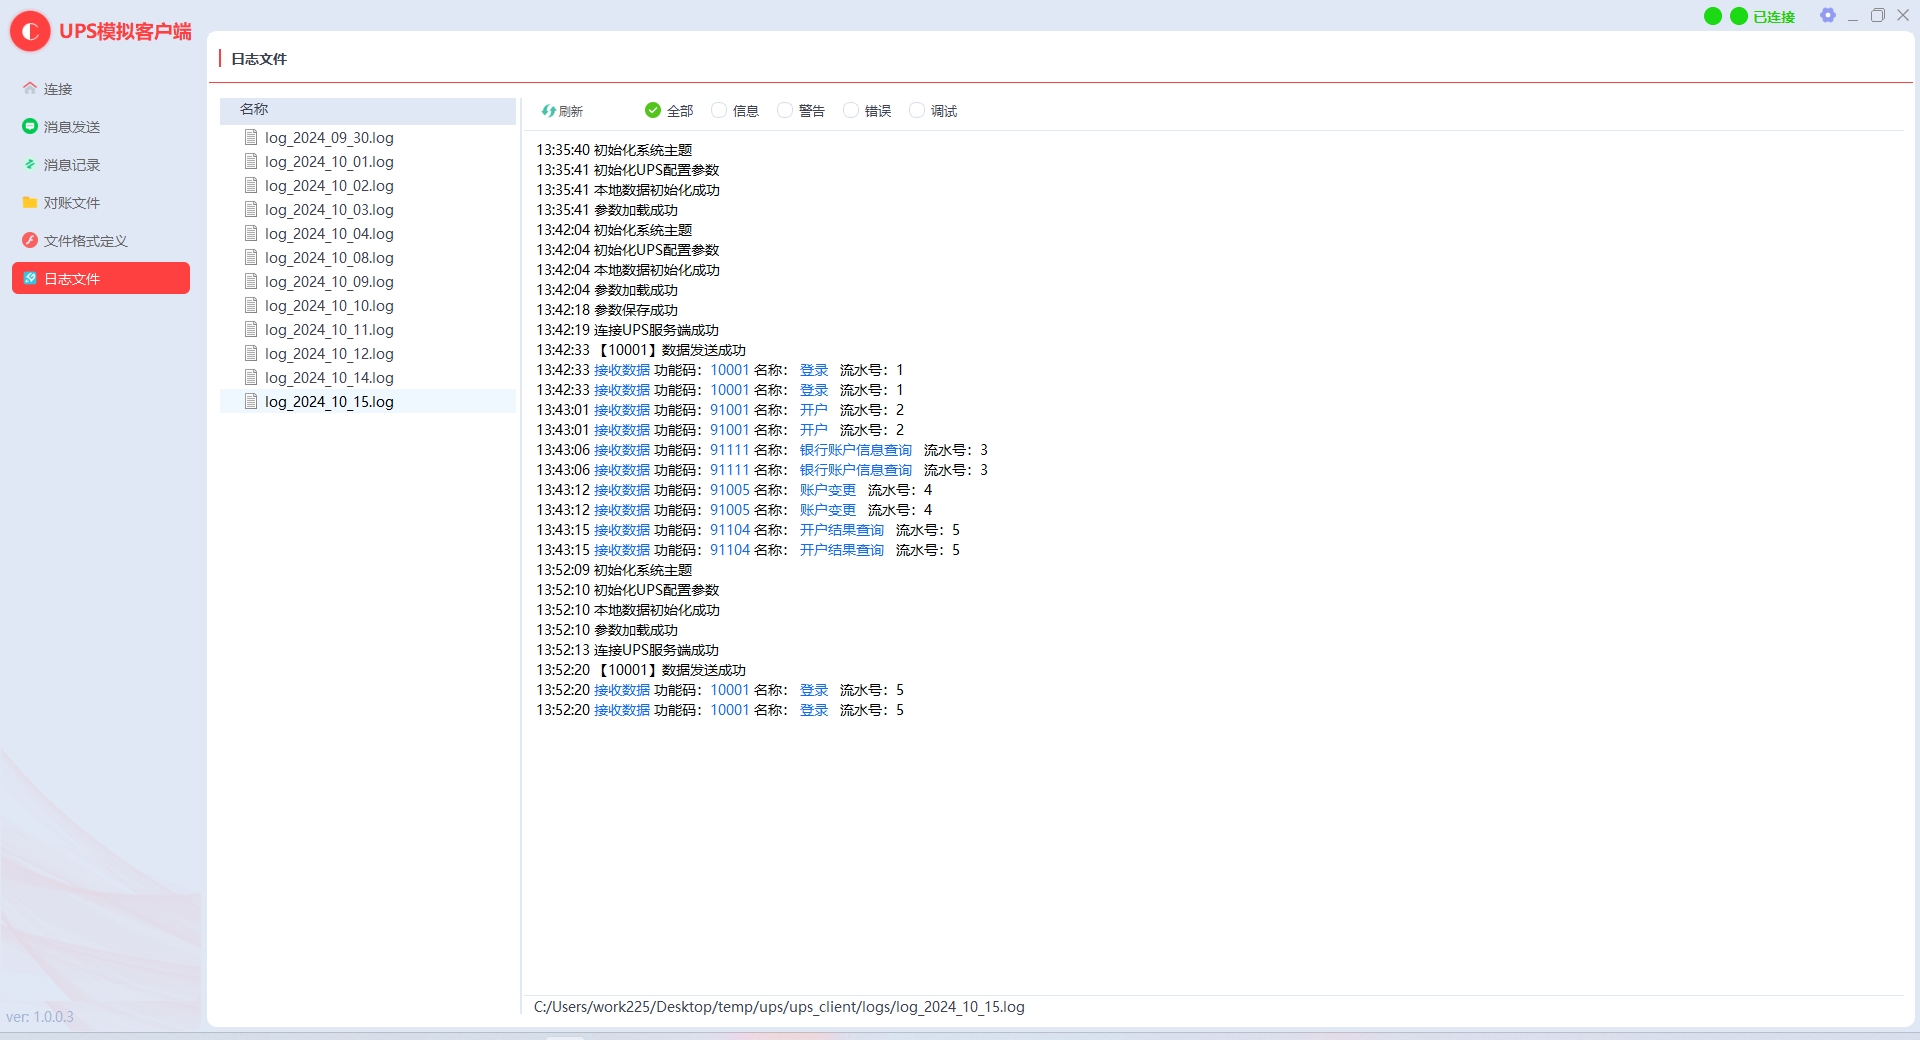This screenshot has height=1040, width=1920.
Task: Click the 13:42:33 【10001】数据发送成功 log line
Action: [641, 350]
